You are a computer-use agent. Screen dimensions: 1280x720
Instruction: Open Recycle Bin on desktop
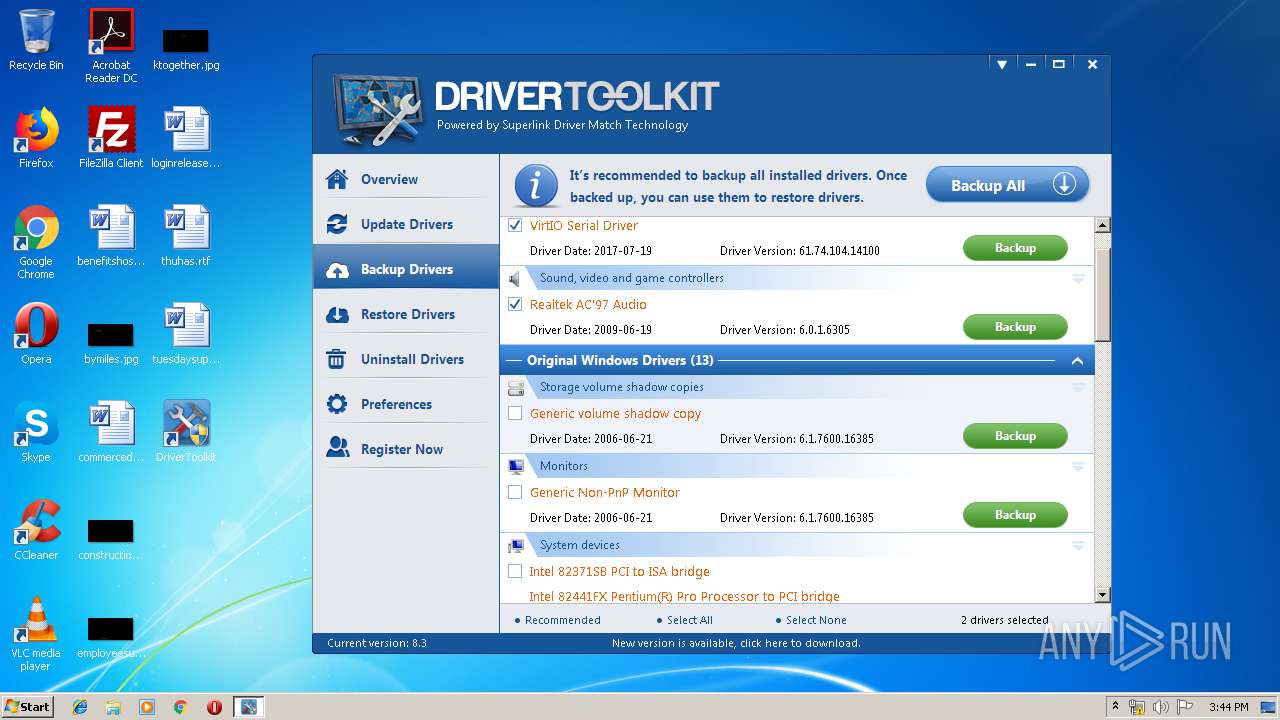[x=36, y=41]
